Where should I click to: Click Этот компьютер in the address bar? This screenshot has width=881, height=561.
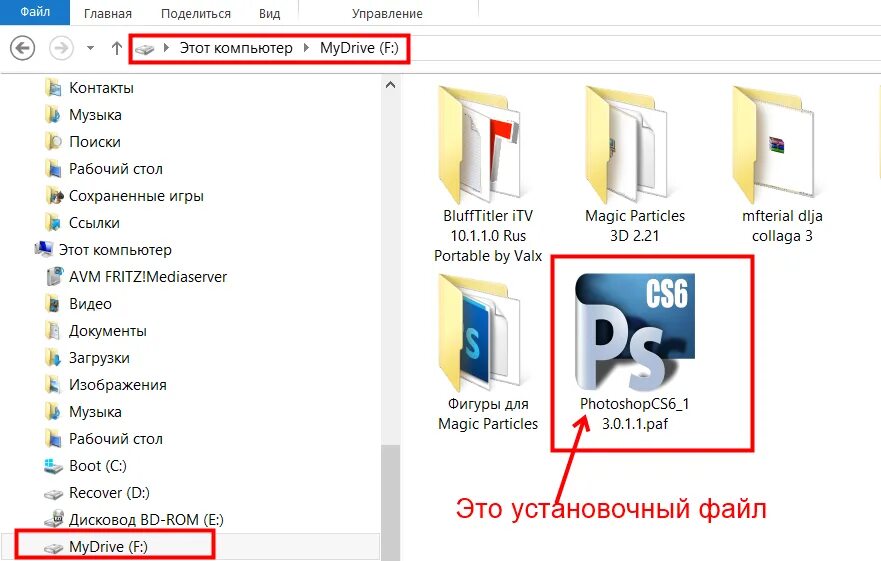(x=236, y=48)
